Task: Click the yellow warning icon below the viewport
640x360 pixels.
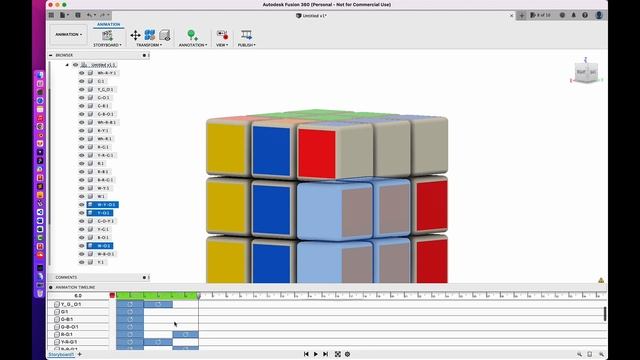Action: click(601, 280)
